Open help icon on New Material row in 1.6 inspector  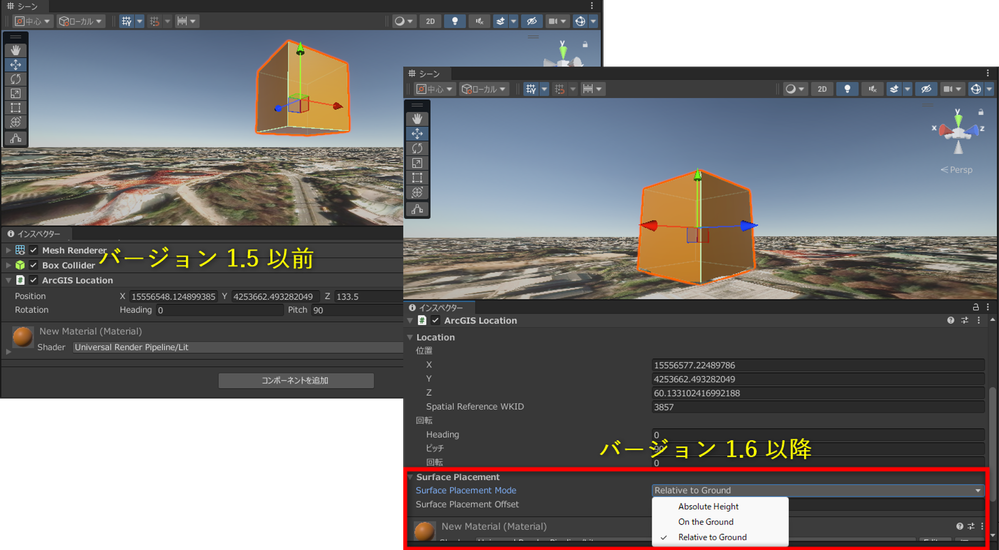pos(959,526)
